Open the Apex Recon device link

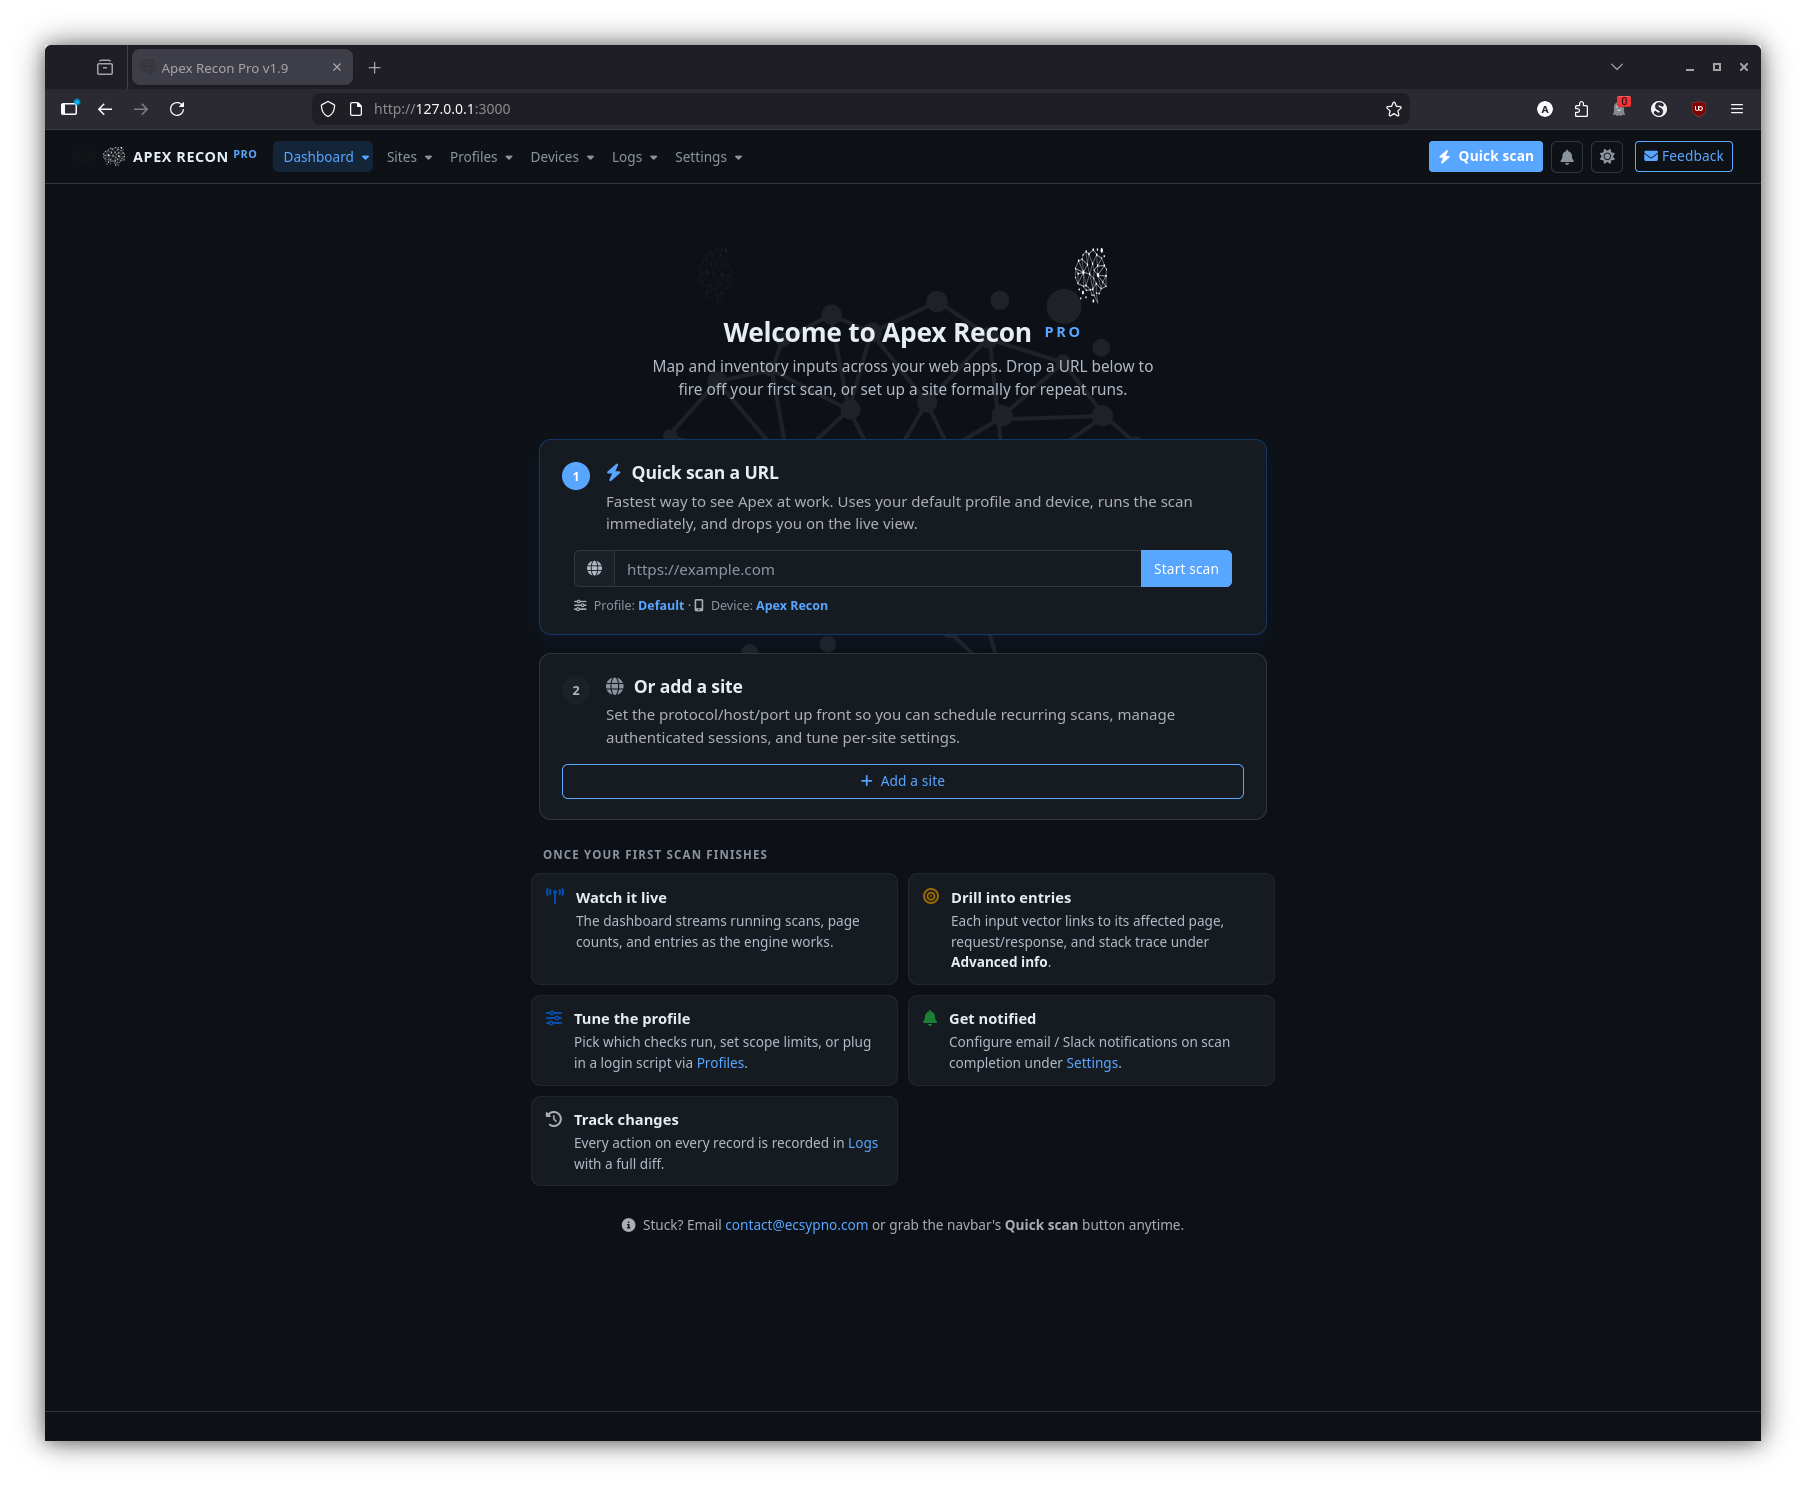792,606
